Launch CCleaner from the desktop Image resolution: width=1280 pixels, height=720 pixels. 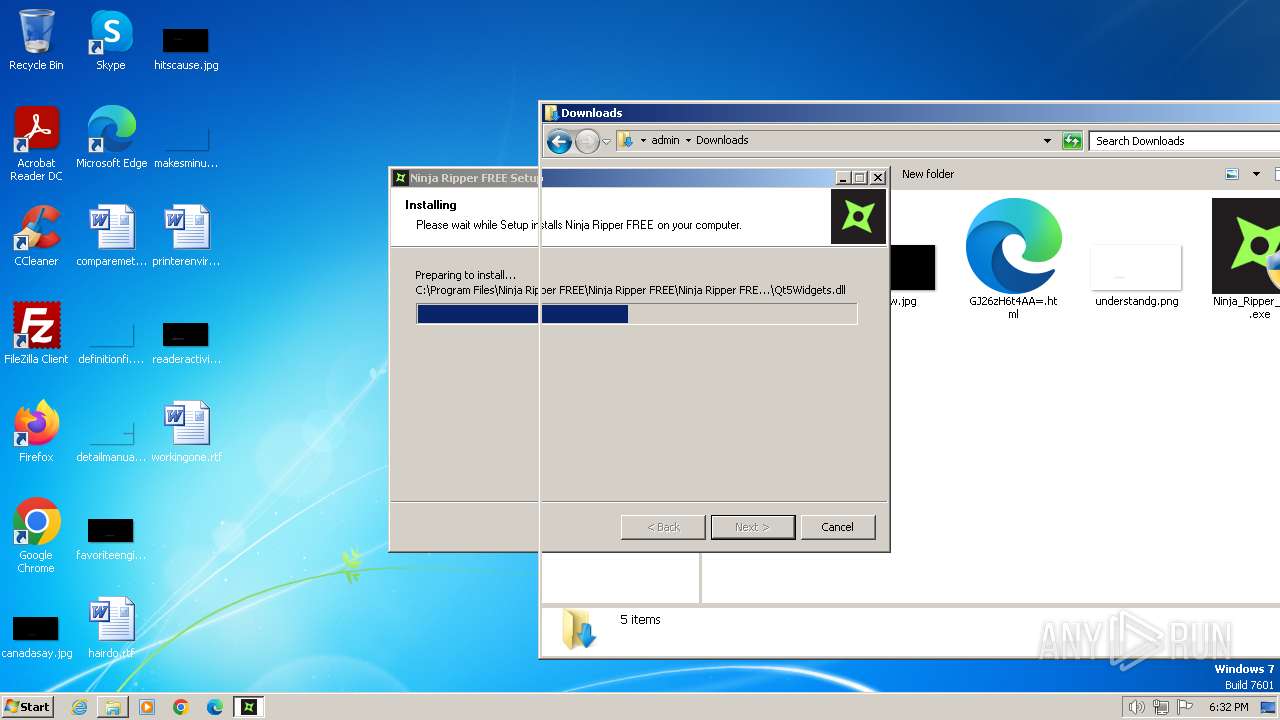point(36,236)
